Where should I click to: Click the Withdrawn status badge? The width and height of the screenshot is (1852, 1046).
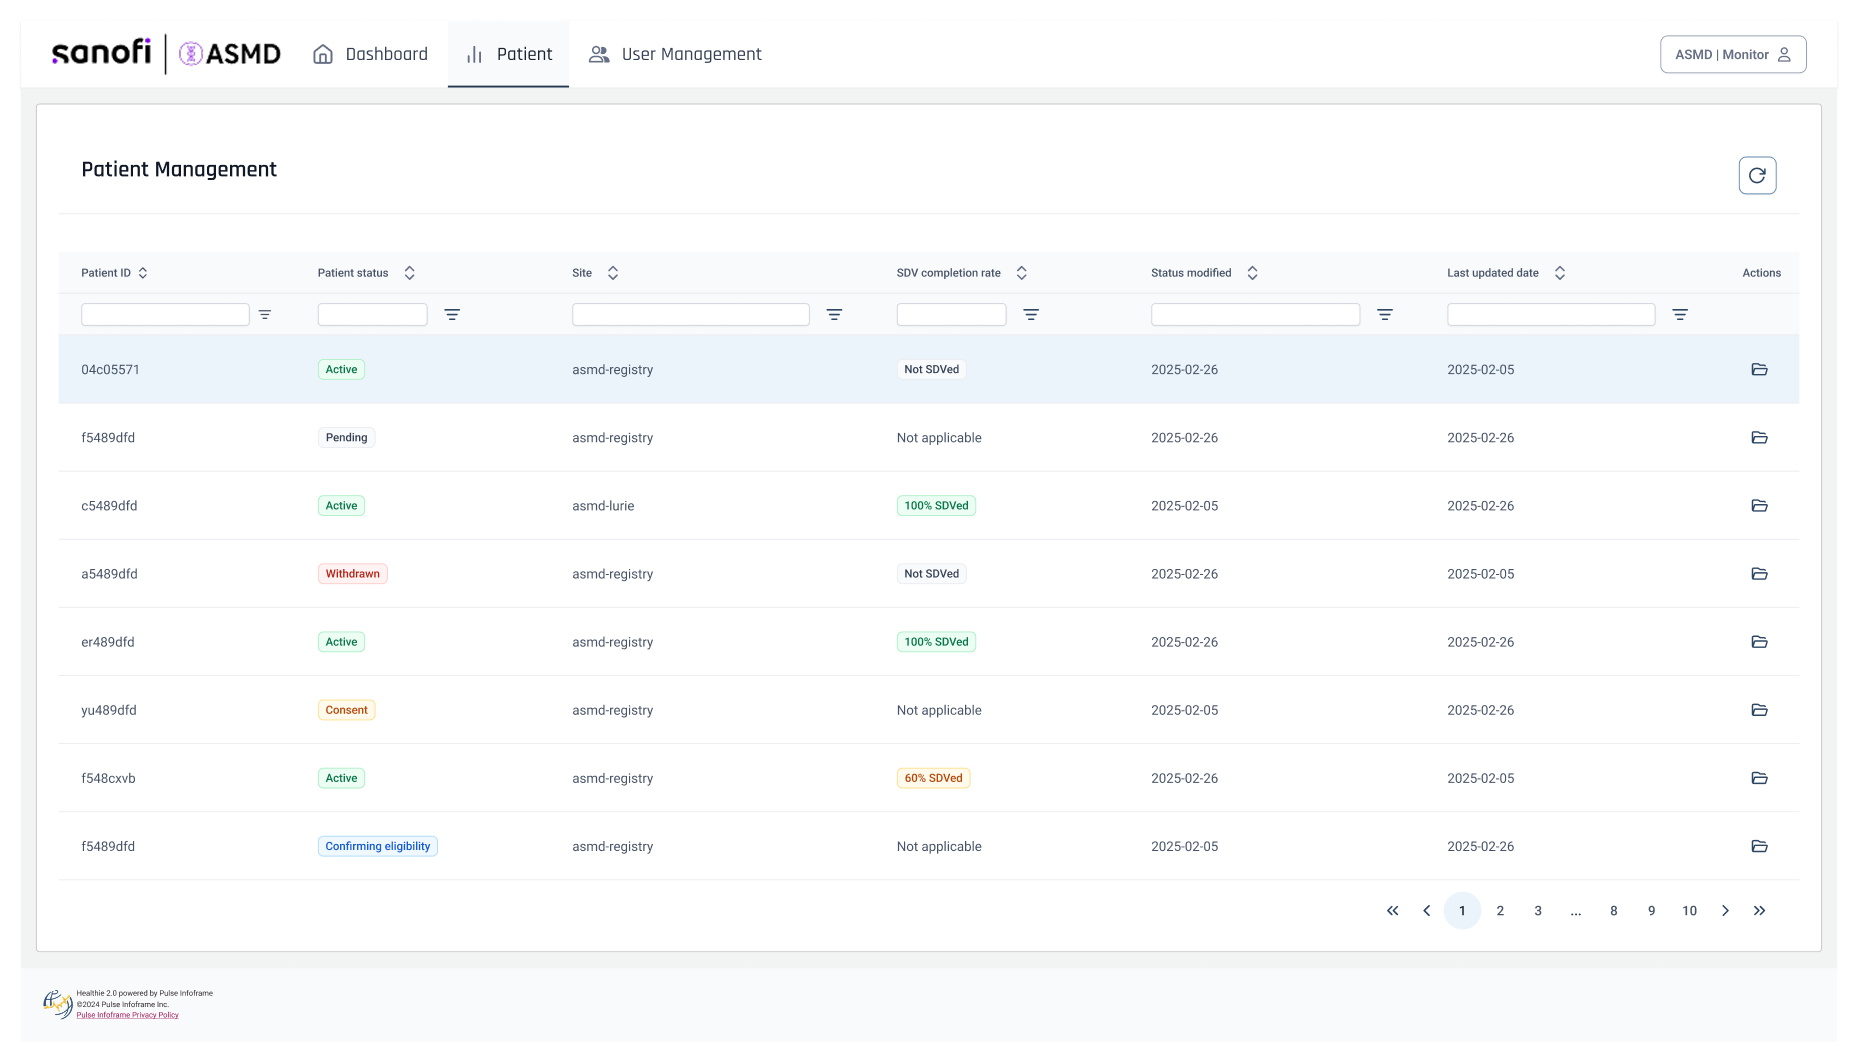352,573
